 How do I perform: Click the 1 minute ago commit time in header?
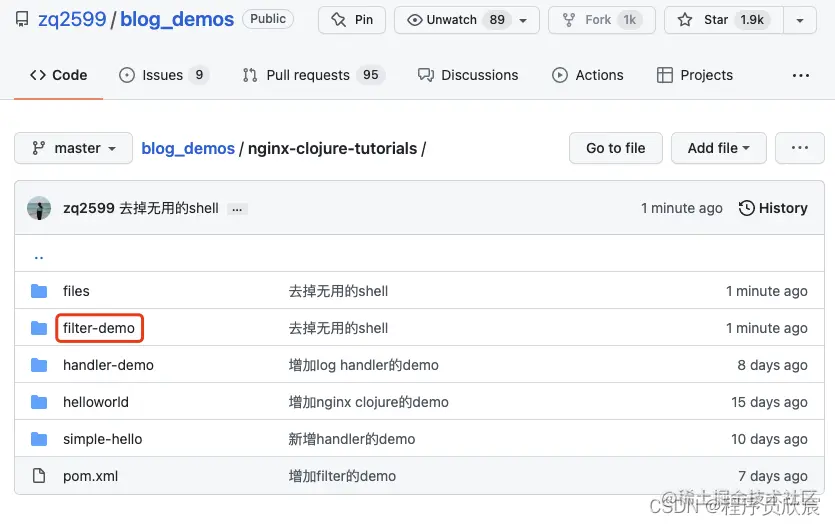pos(682,208)
